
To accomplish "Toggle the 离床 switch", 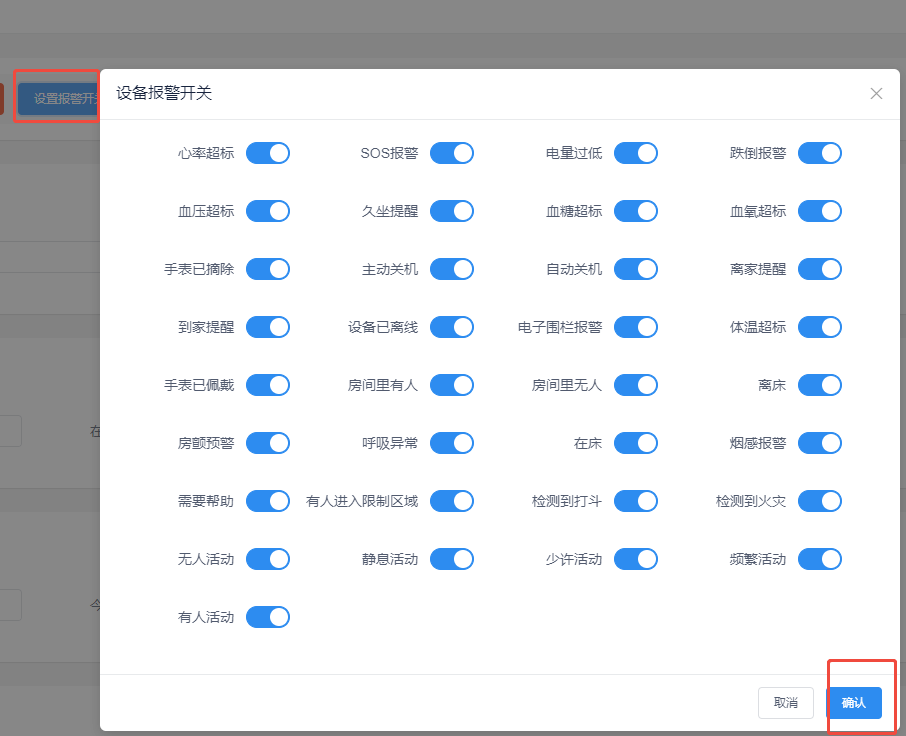I will pos(820,385).
